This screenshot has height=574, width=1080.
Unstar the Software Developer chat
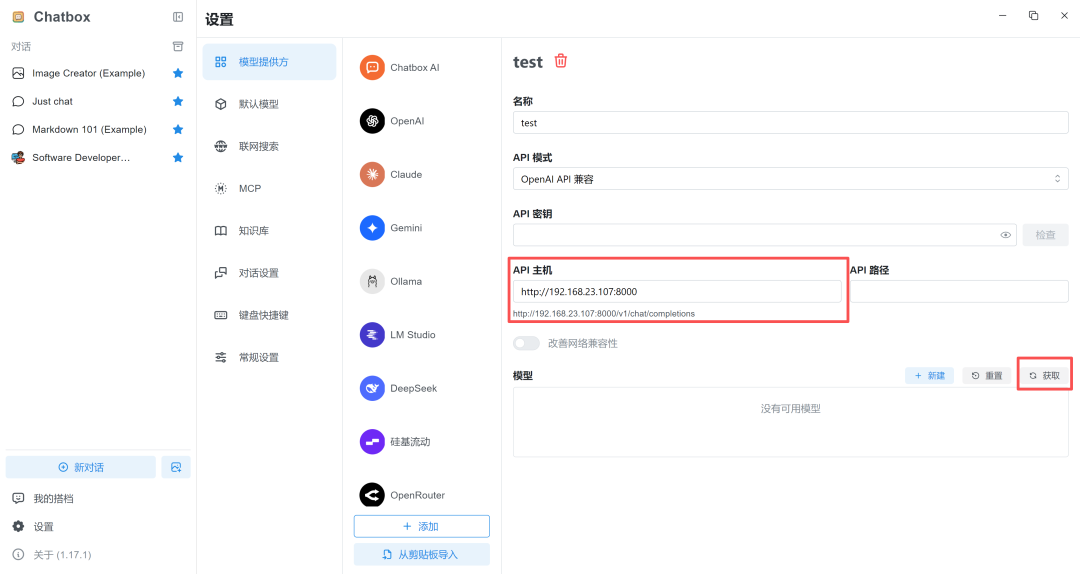178,158
